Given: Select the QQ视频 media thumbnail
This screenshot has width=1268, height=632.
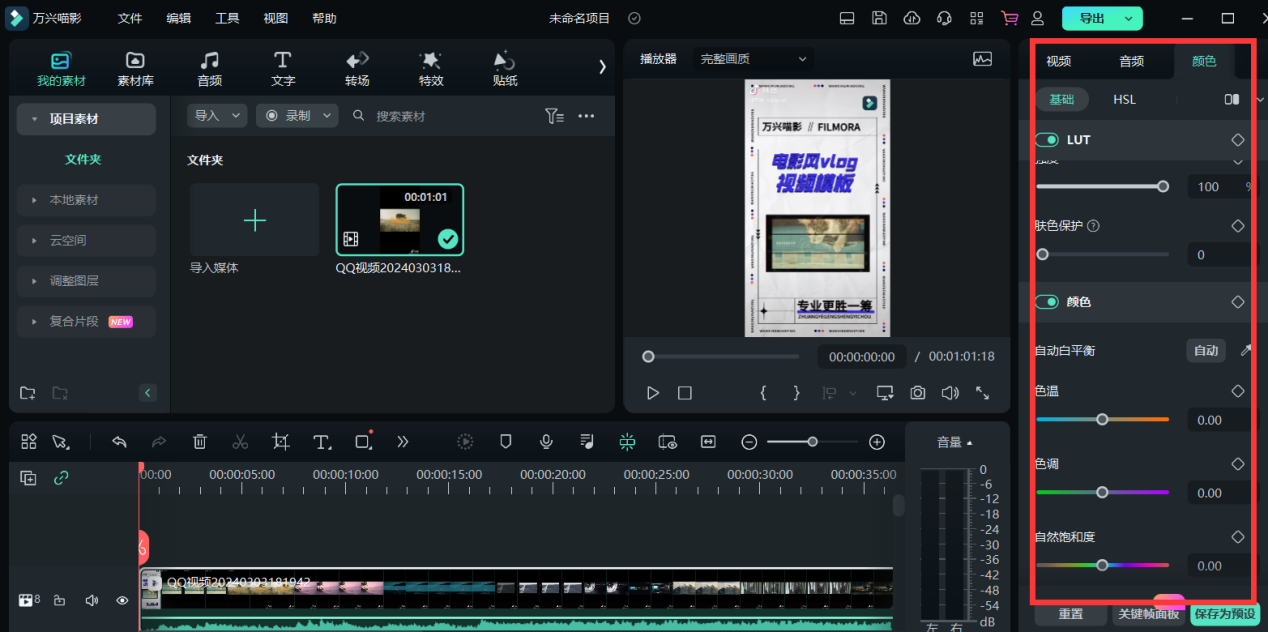Looking at the screenshot, I should [x=399, y=219].
